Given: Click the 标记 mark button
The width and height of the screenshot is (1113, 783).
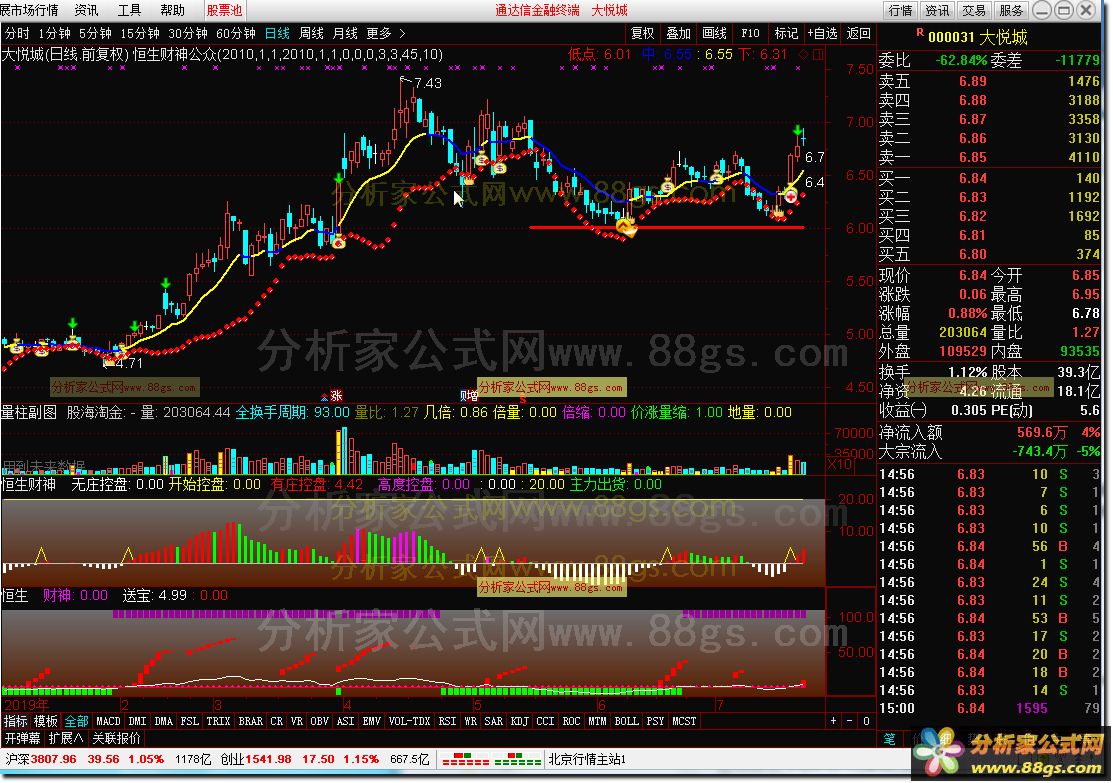Looking at the screenshot, I should pyautogui.click(x=786, y=33).
